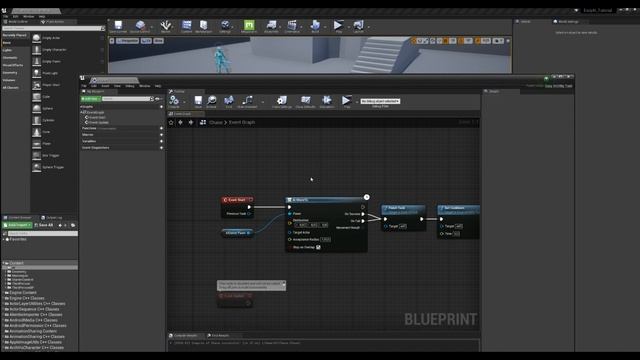Screen dimensions: 640x360
Task: Open viewport Show dropdown
Action: click(158, 41)
